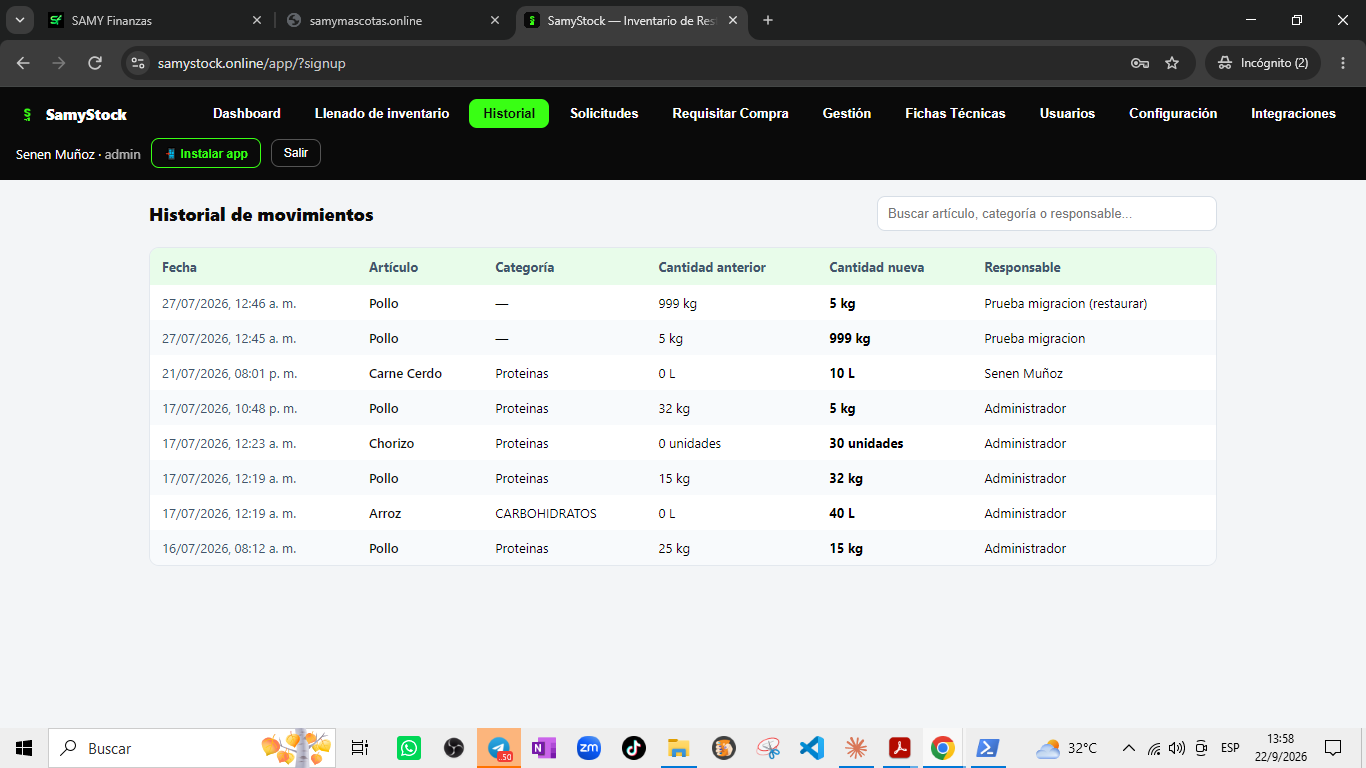
Task: Open a new browser tab
Action: (768, 20)
